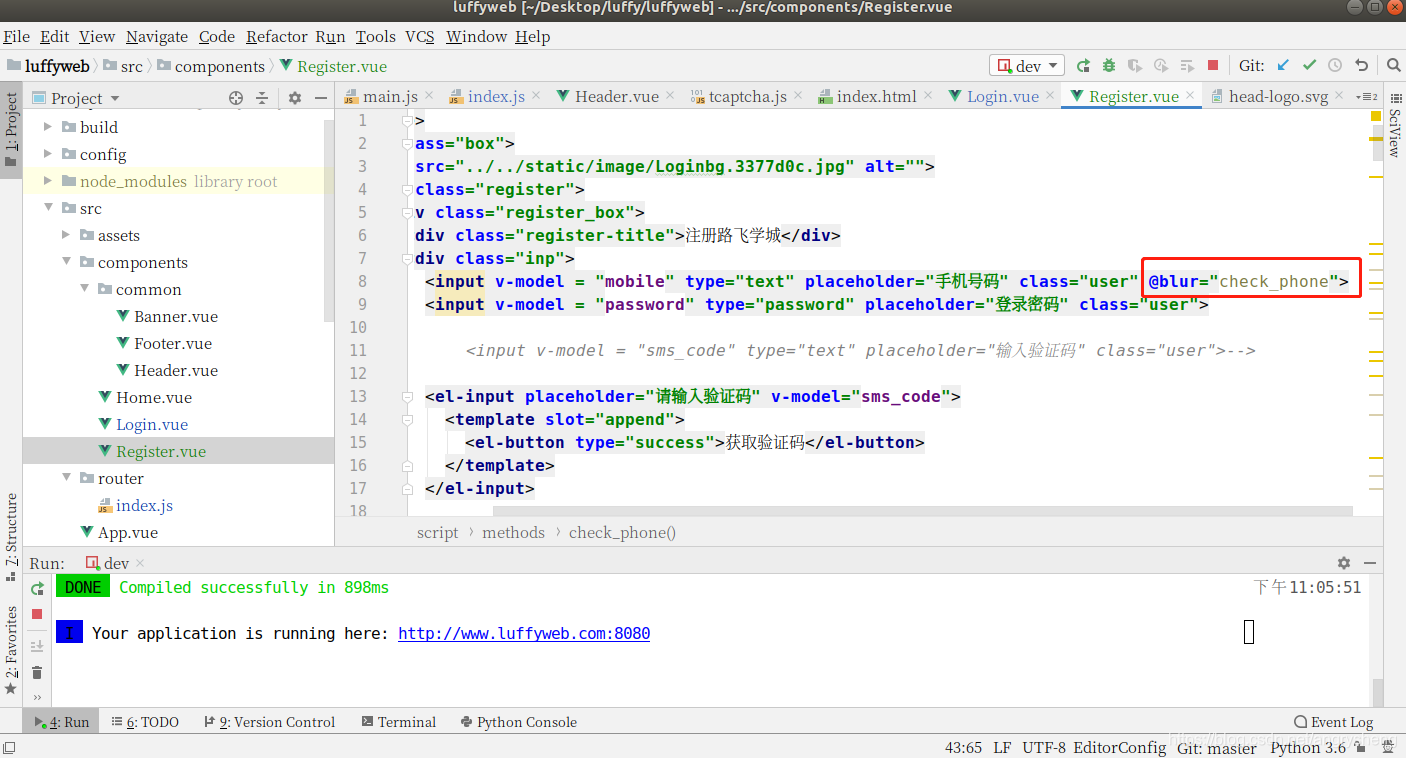Toggle the 6: TODO tool window
The image size is (1406, 758).
[x=145, y=722]
